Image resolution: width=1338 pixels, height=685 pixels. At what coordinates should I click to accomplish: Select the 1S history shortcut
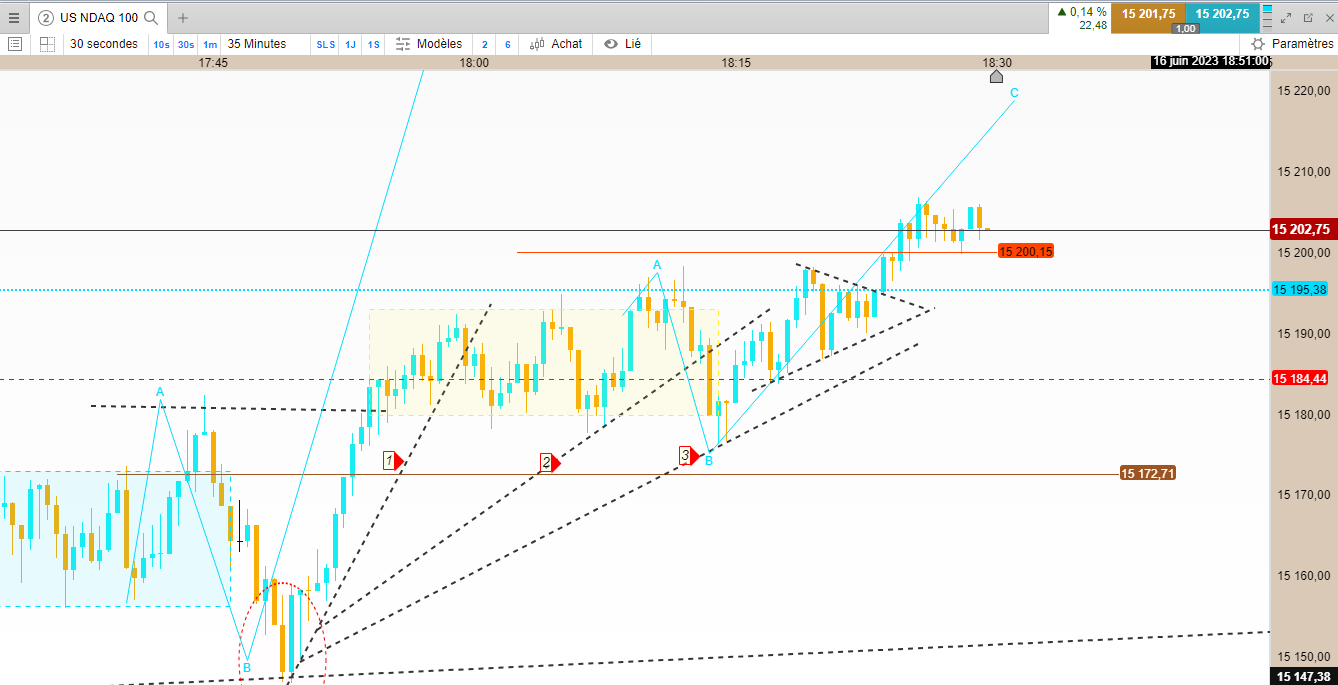373,45
